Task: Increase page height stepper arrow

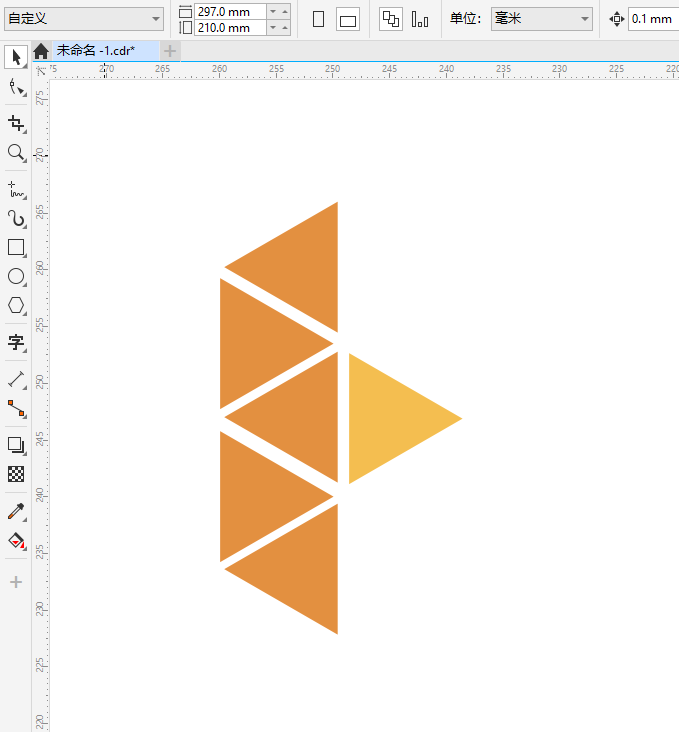Action: pos(285,28)
